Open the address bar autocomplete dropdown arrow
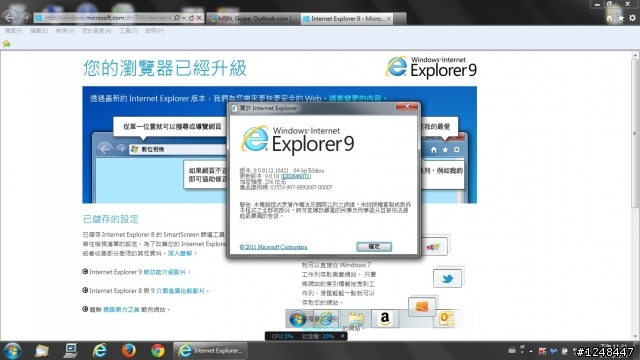The image size is (640, 360). 184,18
